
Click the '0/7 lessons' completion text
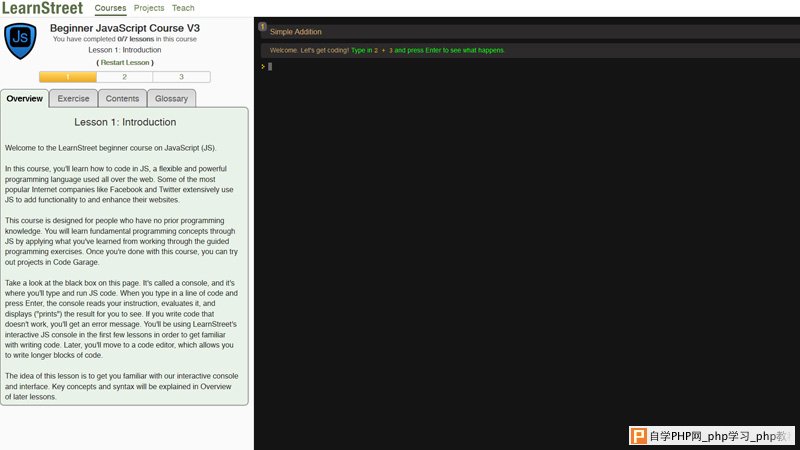coord(136,39)
